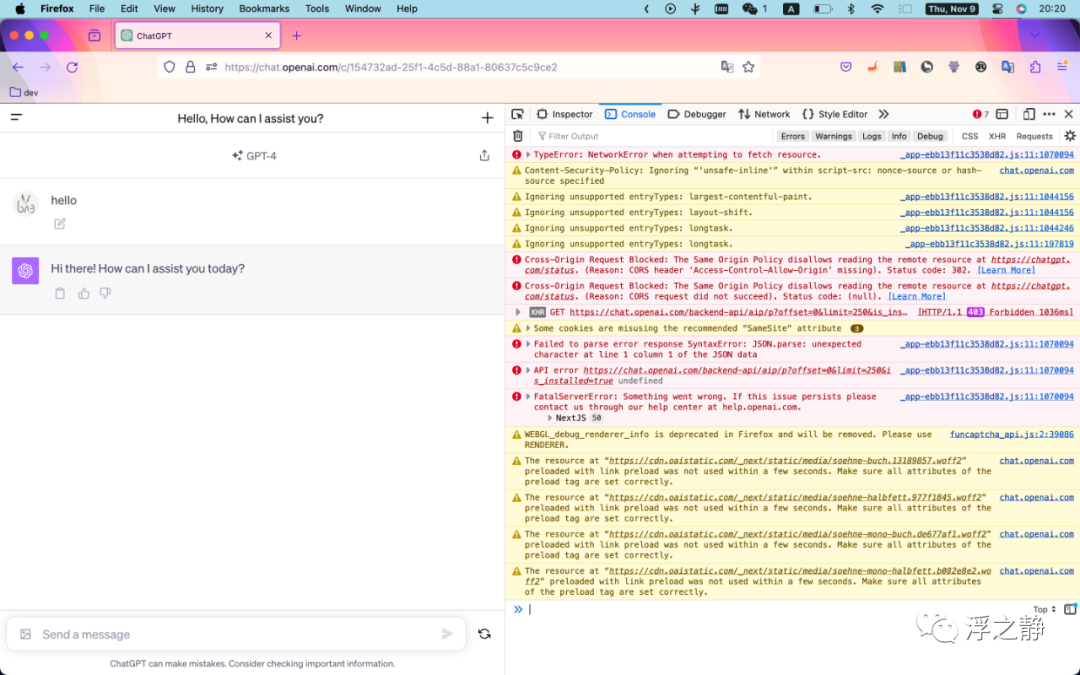1080x675 pixels.
Task: Show more DevTools tabs with chevrons
Action: pos(884,114)
